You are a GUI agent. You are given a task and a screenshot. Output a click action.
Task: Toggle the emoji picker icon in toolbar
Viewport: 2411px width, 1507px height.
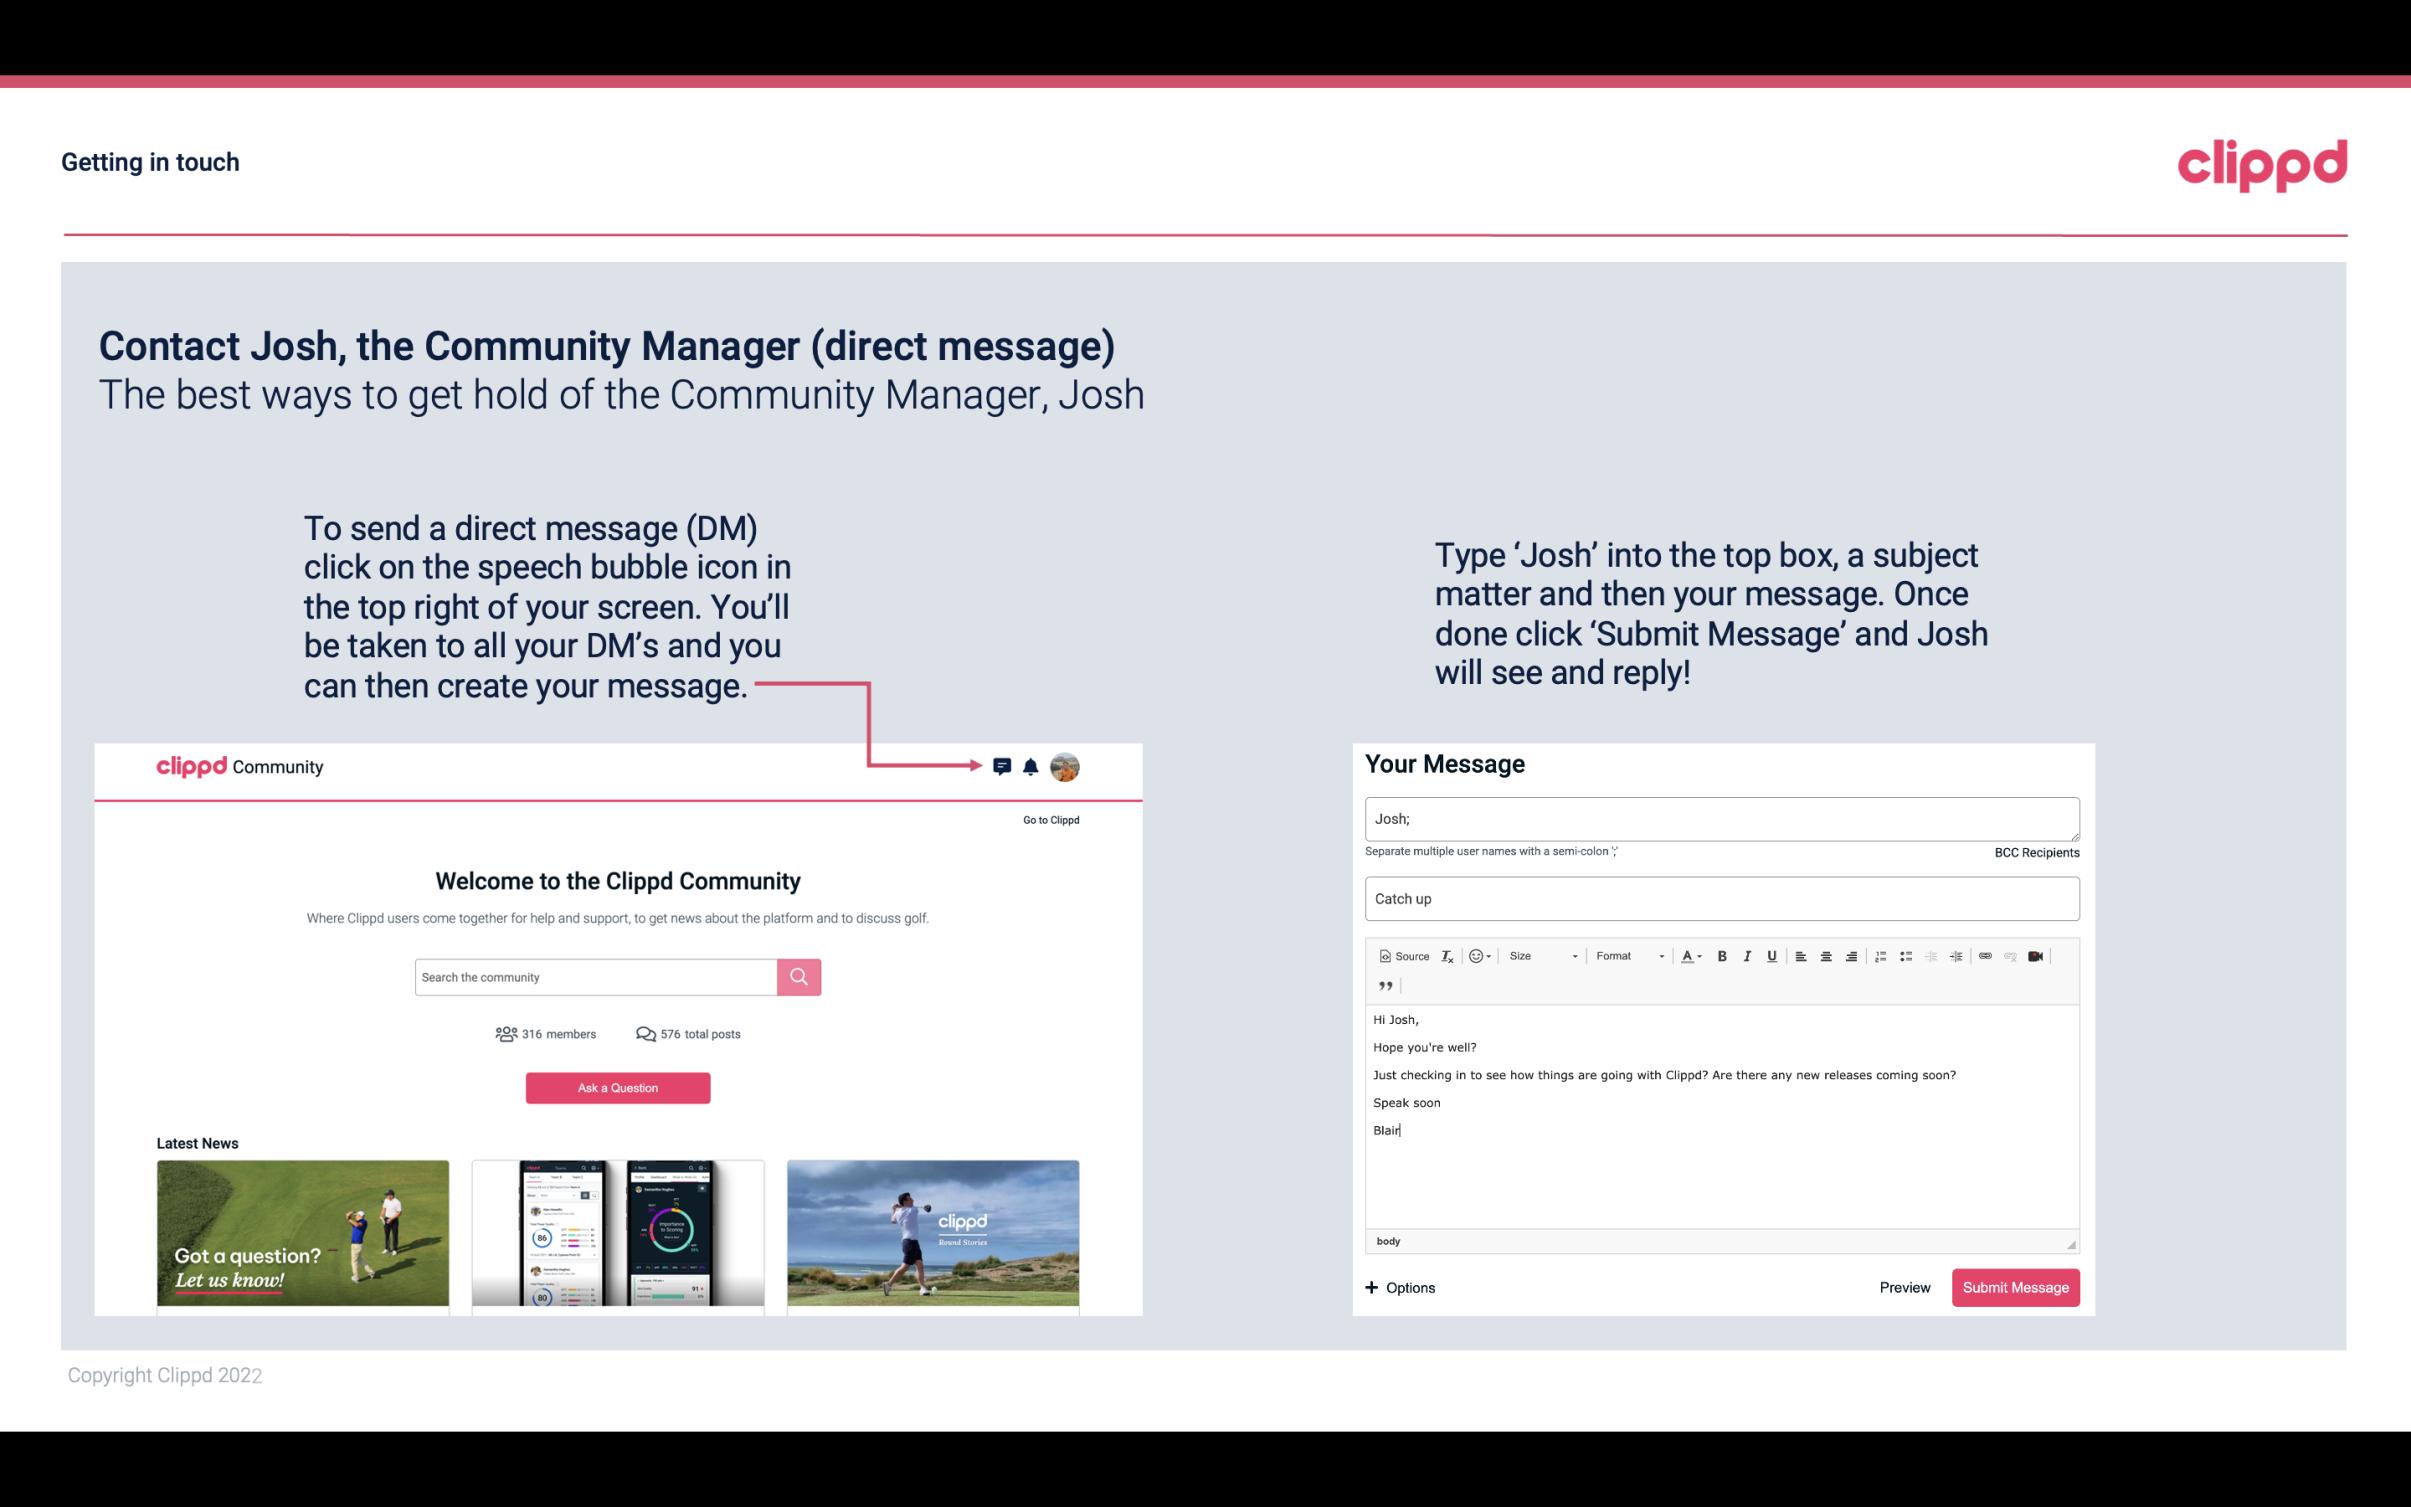pyautogui.click(x=1475, y=957)
